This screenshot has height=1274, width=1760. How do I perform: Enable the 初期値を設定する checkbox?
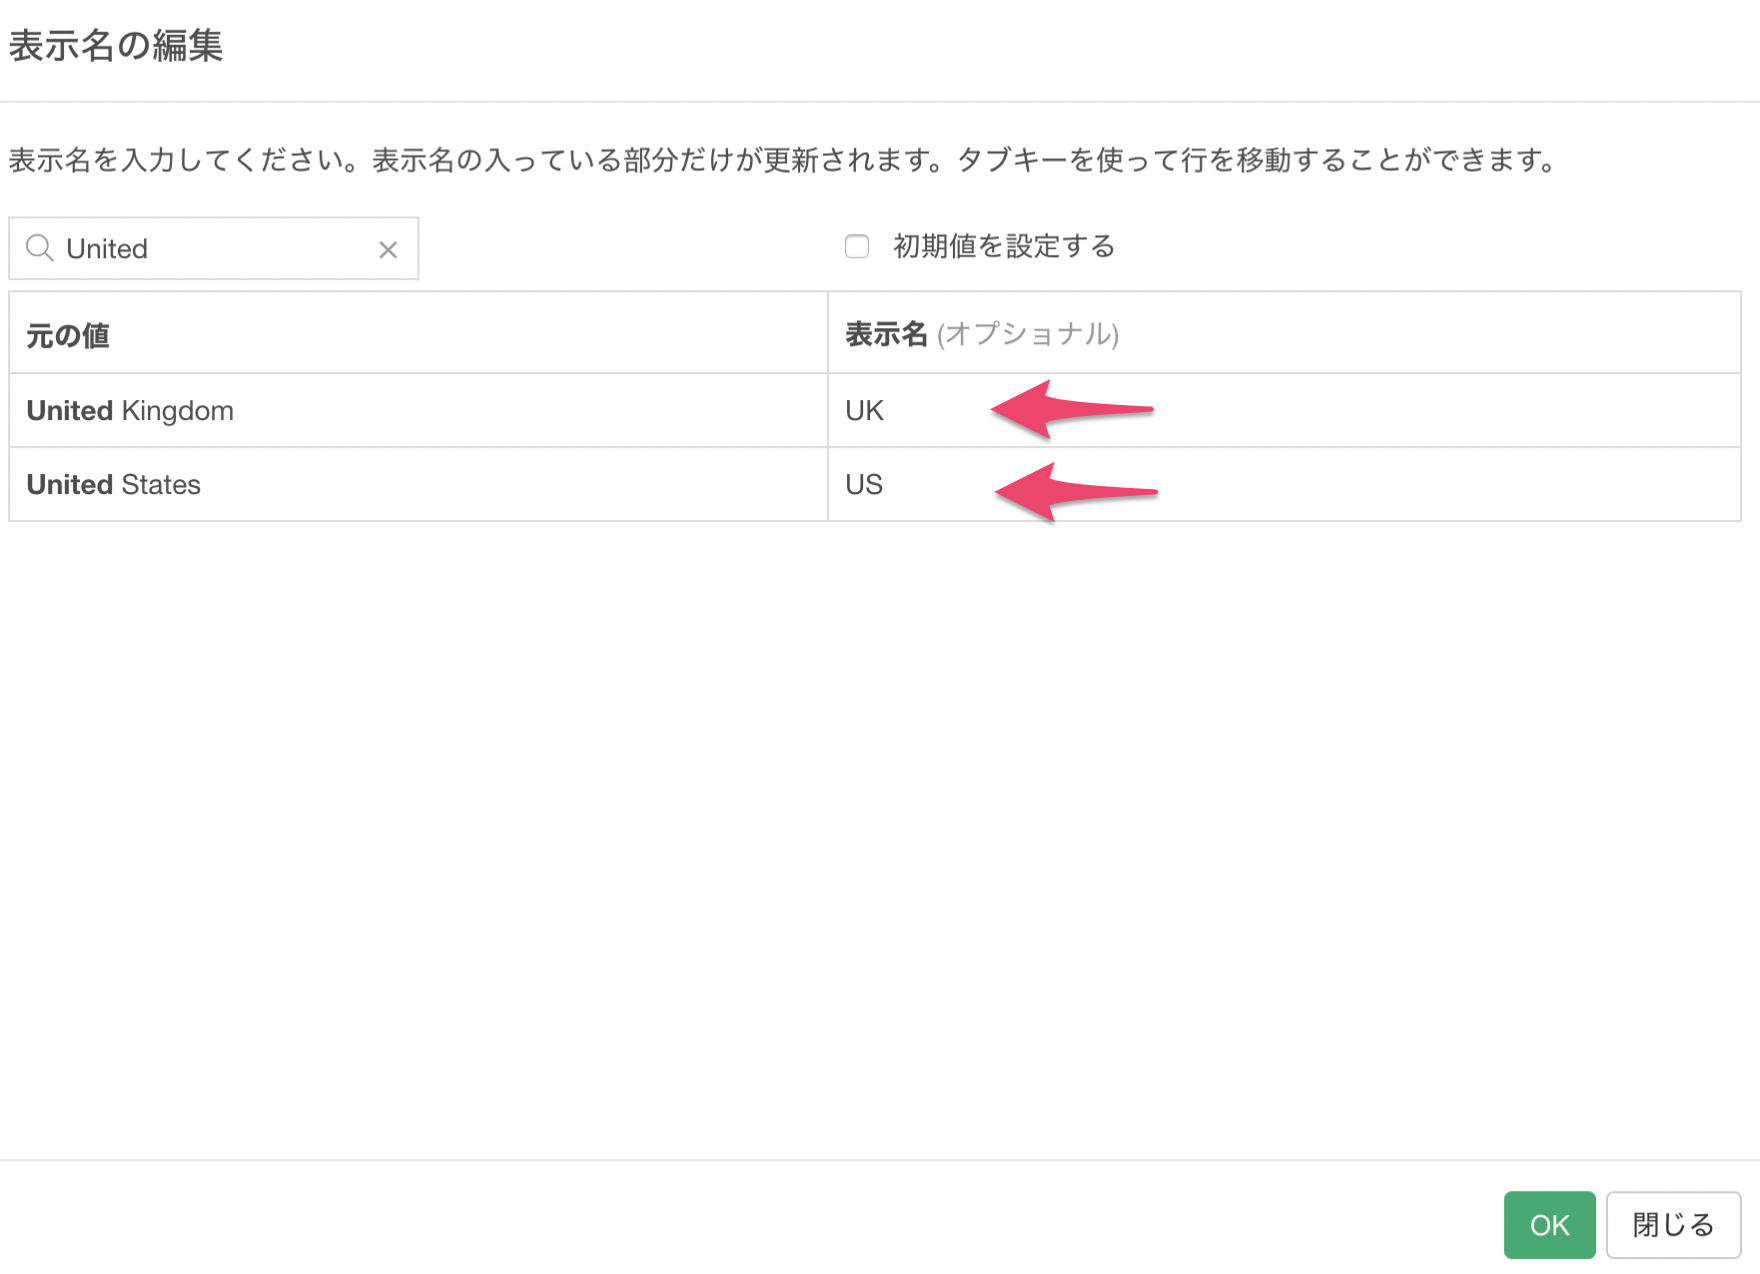point(857,246)
